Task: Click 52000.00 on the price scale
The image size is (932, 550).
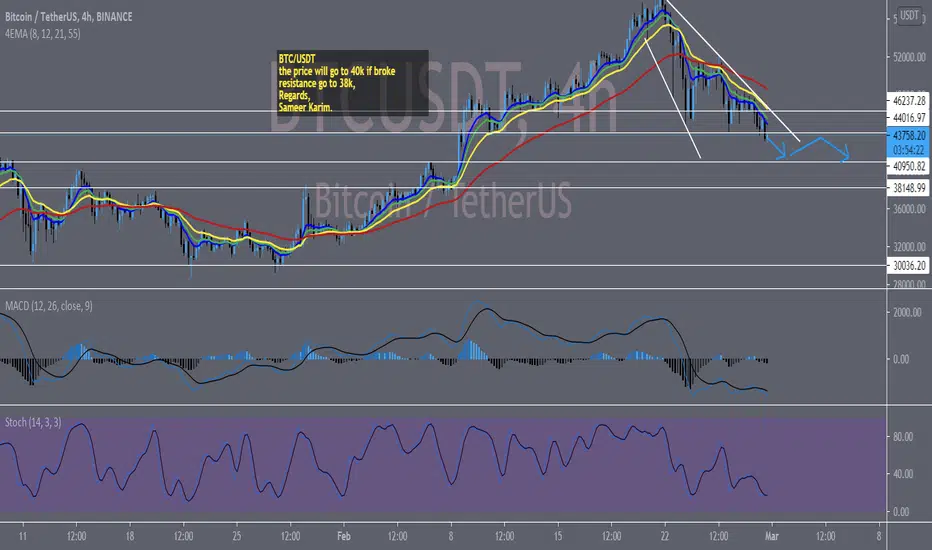Action: (x=909, y=57)
